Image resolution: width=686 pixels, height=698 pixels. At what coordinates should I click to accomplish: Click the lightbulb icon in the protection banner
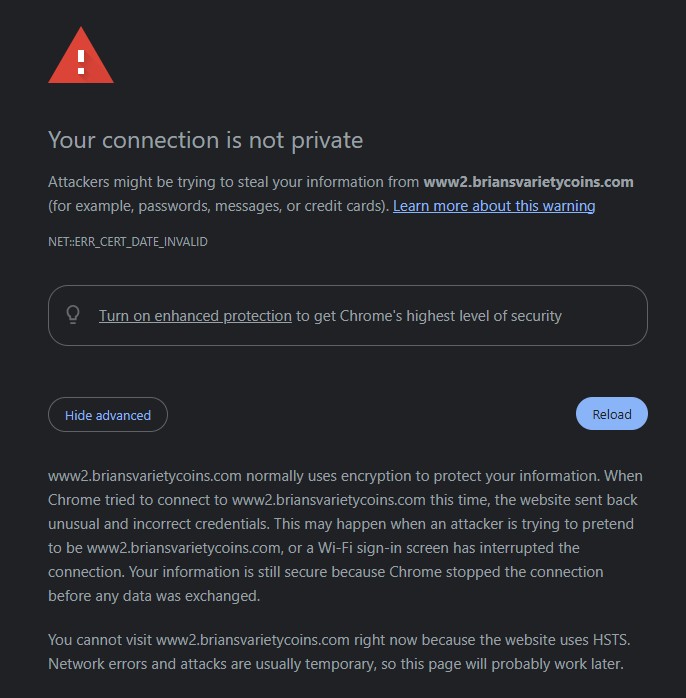[x=73, y=315]
